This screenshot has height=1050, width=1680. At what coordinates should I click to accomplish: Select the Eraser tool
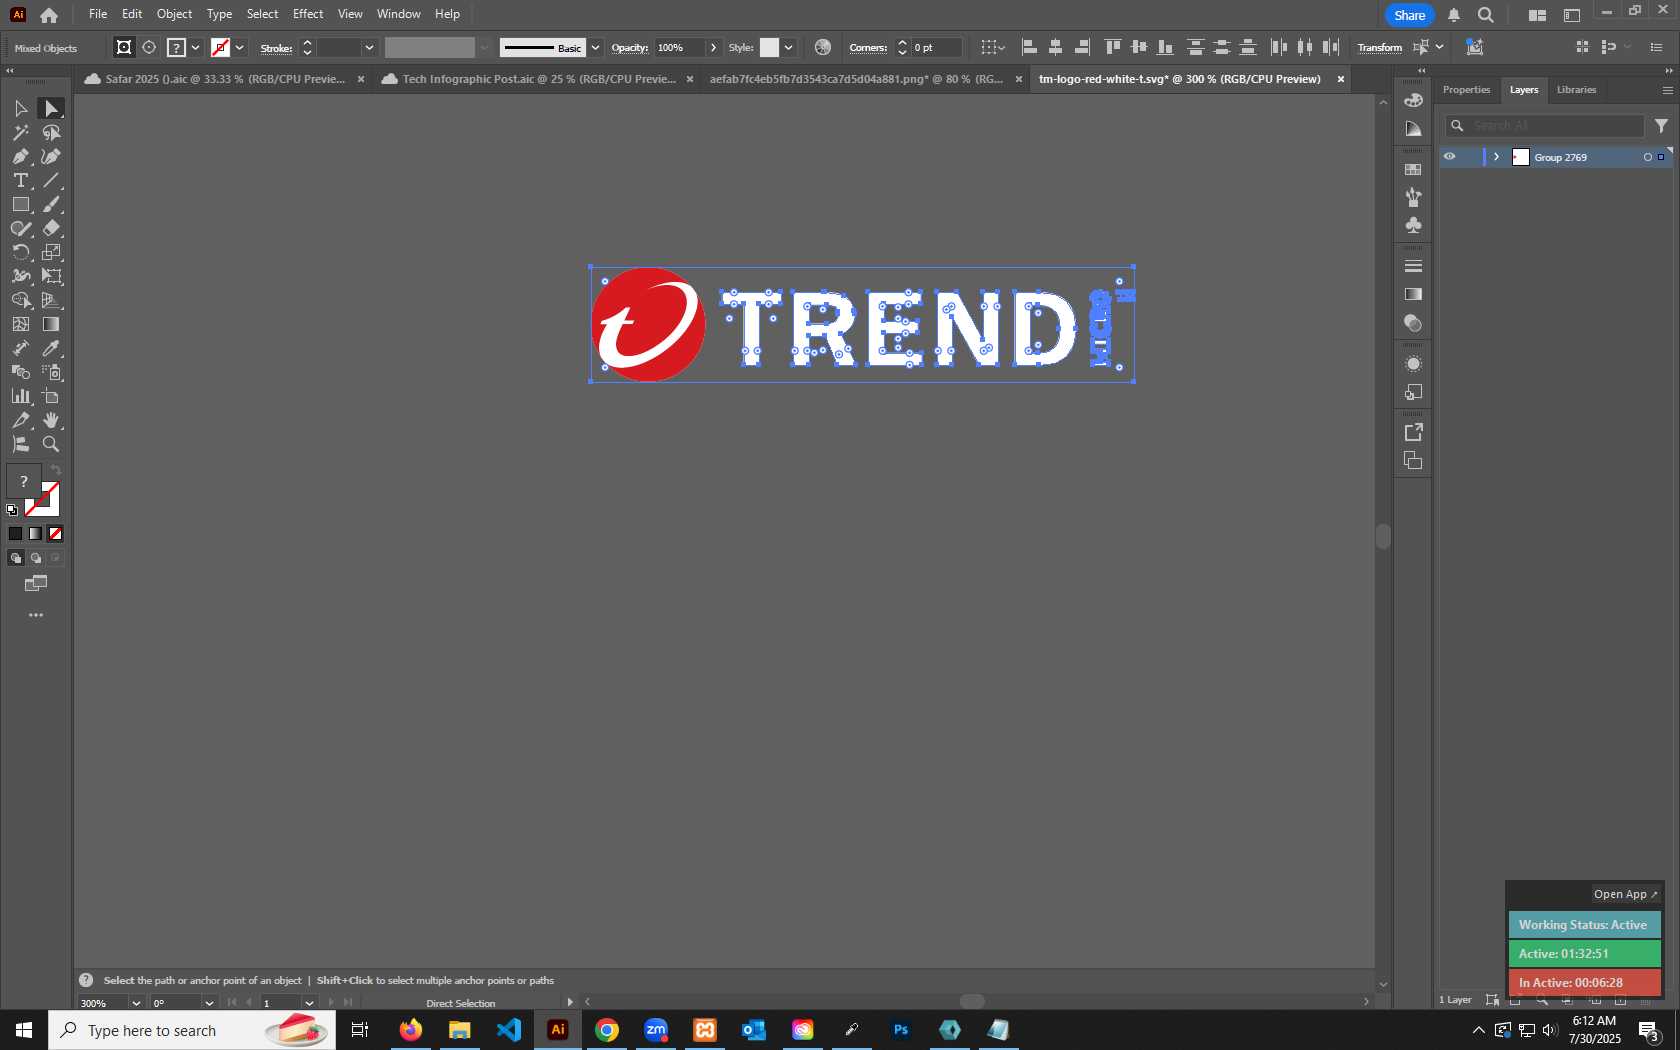click(x=51, y=228)
